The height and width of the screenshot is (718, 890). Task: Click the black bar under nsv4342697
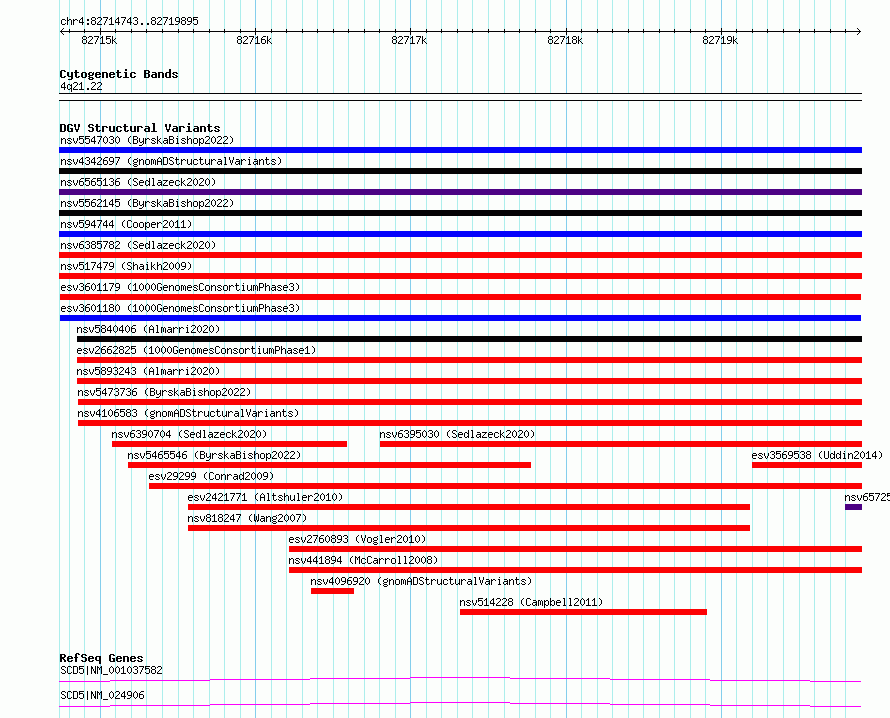[460, 171]
